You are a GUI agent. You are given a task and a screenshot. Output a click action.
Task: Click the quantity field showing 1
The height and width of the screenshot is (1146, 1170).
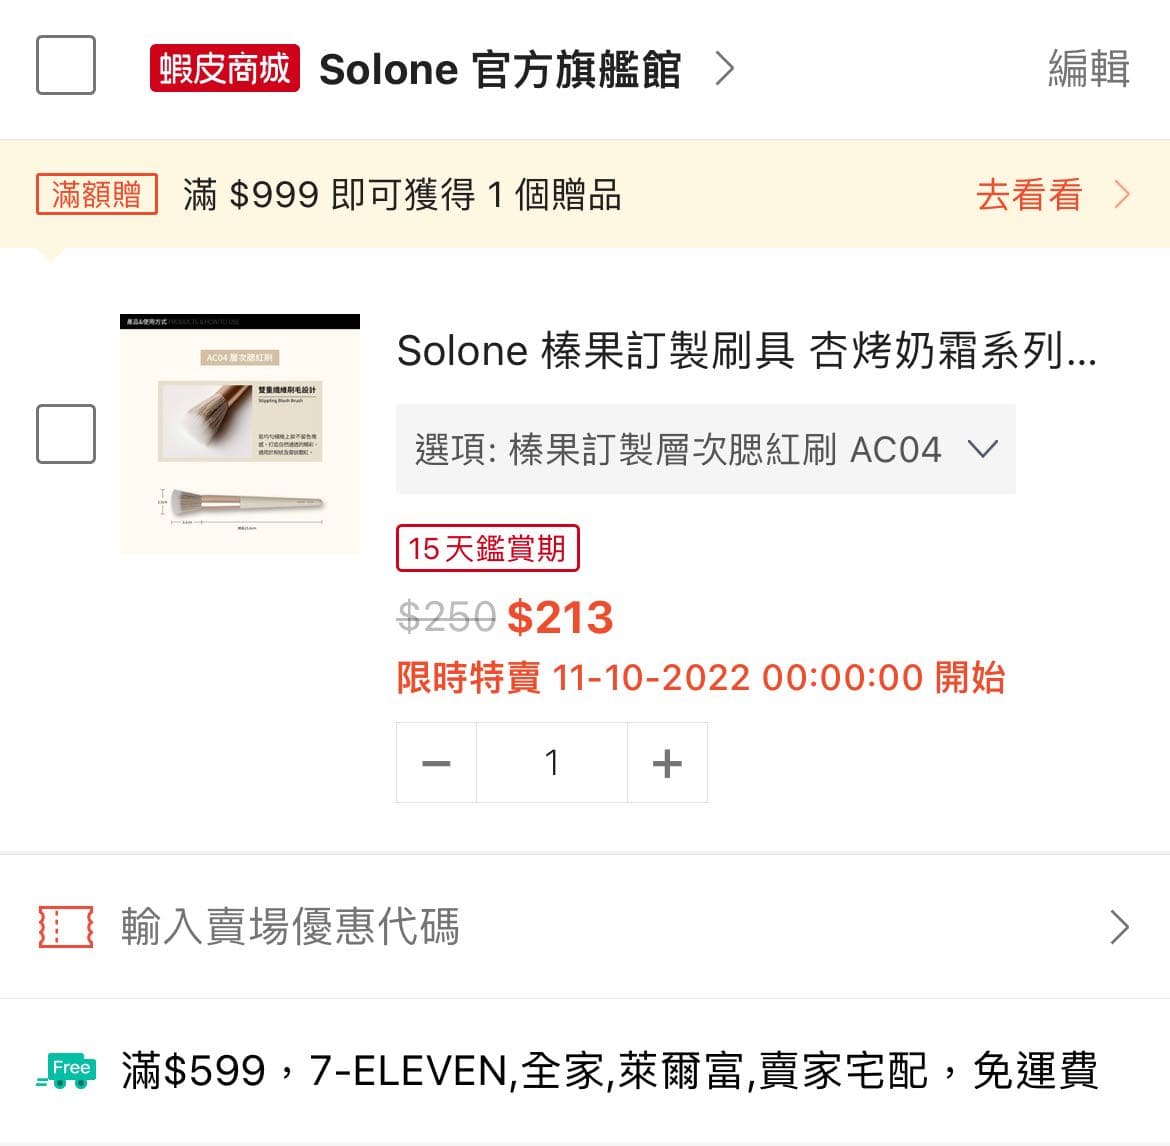(x=552, y=762)
